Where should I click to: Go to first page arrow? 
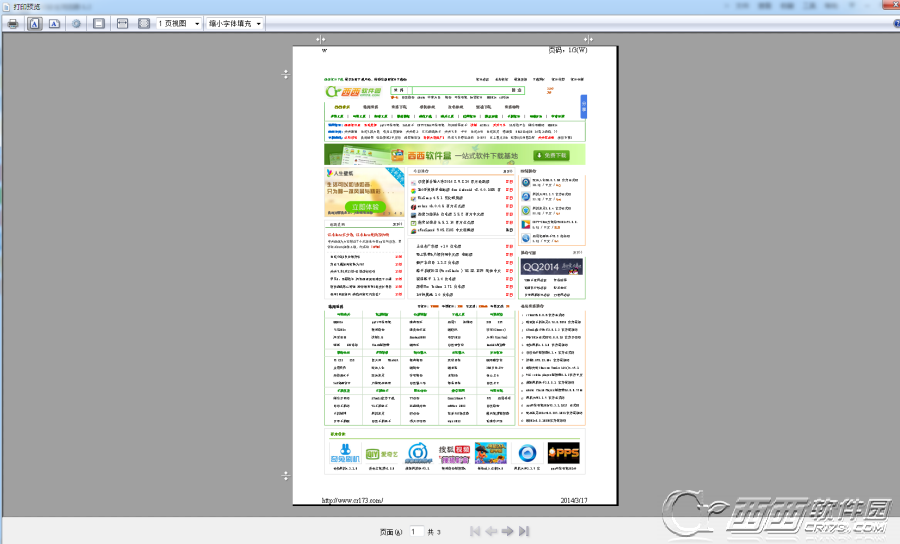(475, 531)
